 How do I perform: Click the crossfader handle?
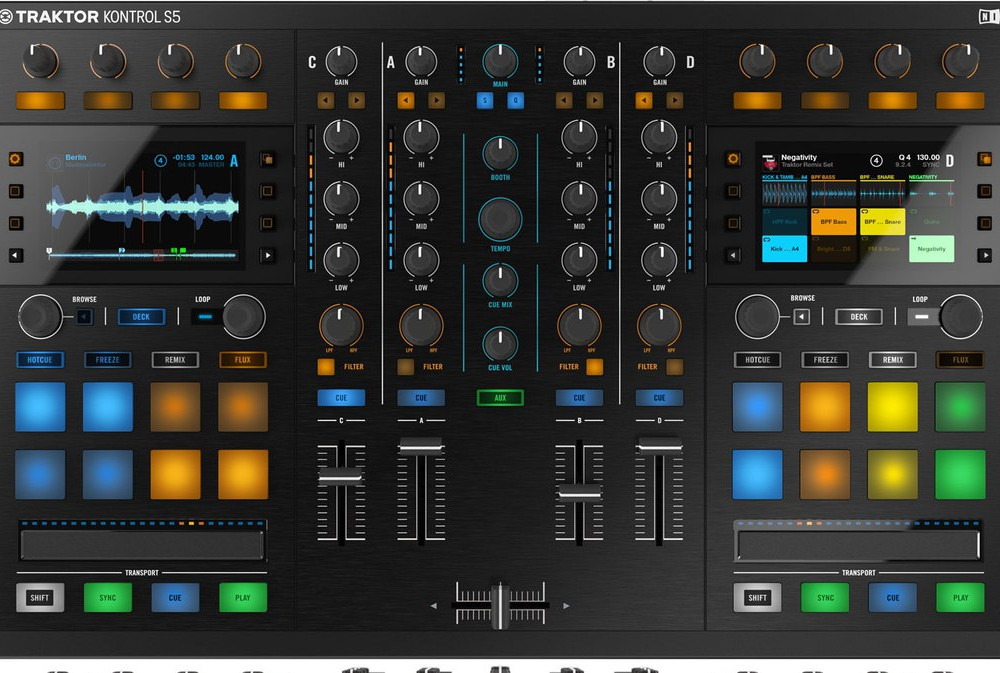[x=500, y=604]
